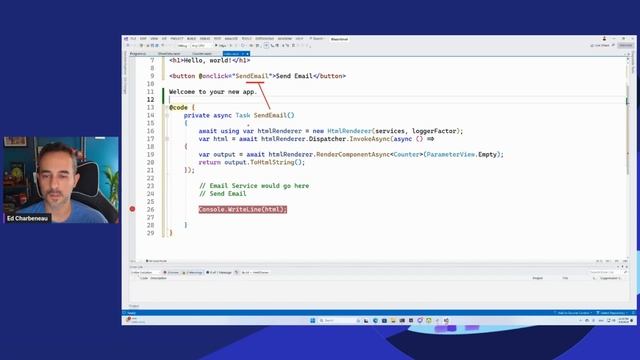Screen dimensions: 640x360
Task: Sort by the Suppression State column header
Action: pyautogui.click(x=610, y=278)
